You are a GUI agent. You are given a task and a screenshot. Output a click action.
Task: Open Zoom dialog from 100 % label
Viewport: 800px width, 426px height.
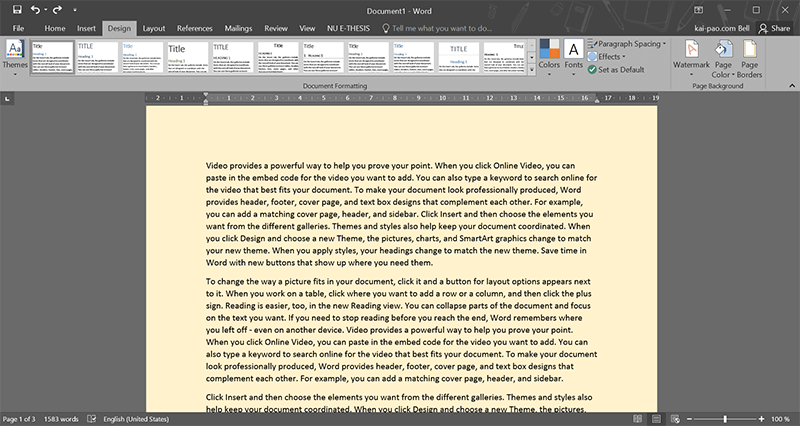coord(780,419)
